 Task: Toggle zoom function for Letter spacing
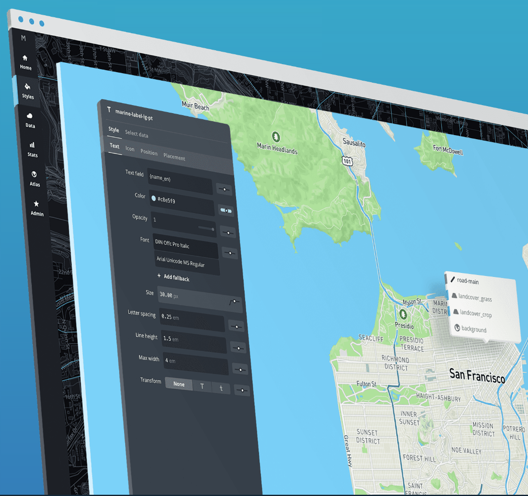pyautogui.click(x=236, y=326)
